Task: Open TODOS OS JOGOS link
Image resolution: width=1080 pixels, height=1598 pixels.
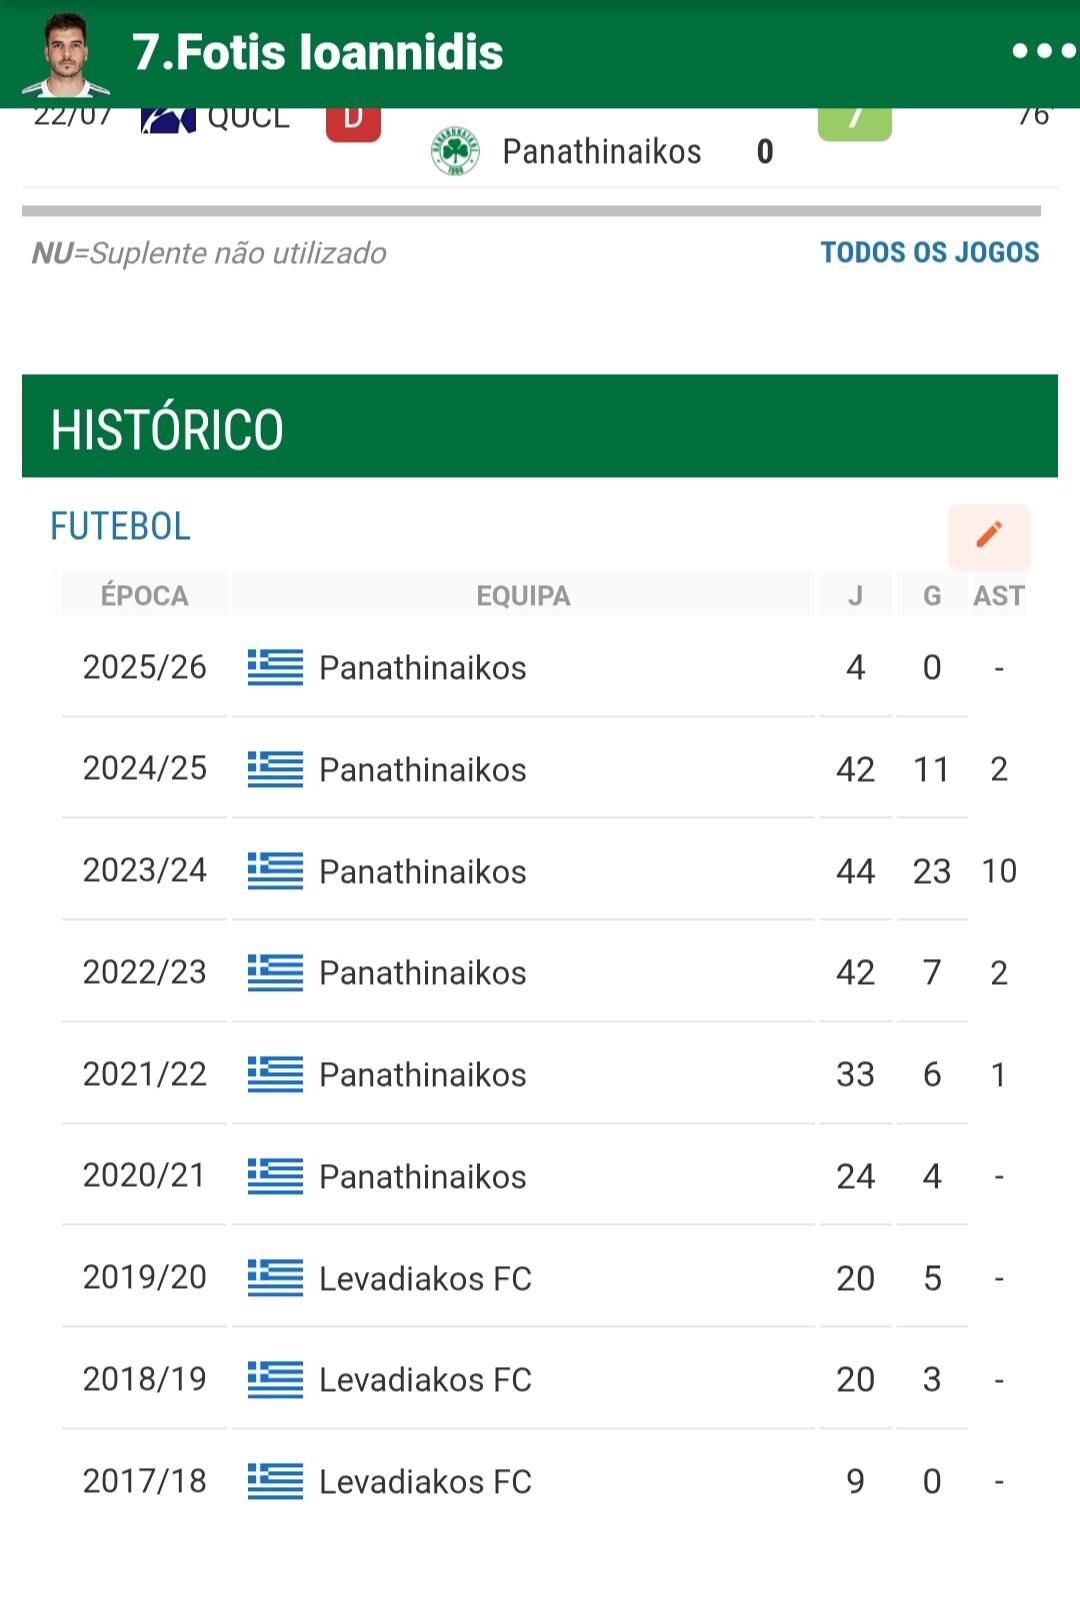Action: (x=930, y=252)
